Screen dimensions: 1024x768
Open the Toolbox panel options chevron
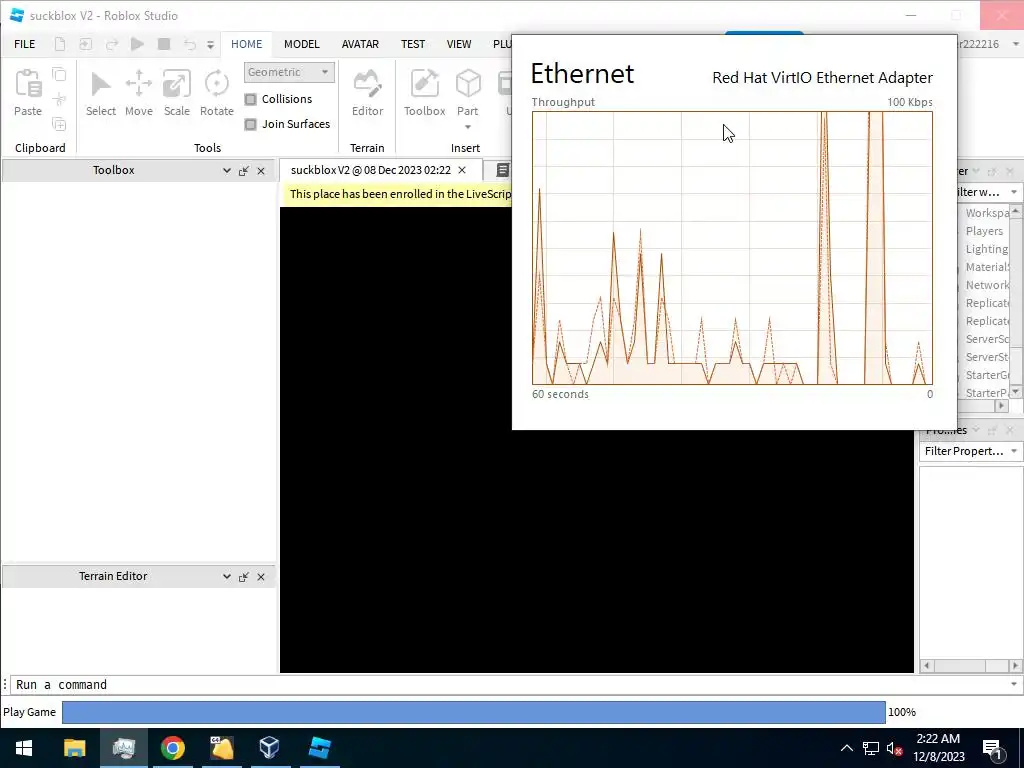(x=227, y=170)
